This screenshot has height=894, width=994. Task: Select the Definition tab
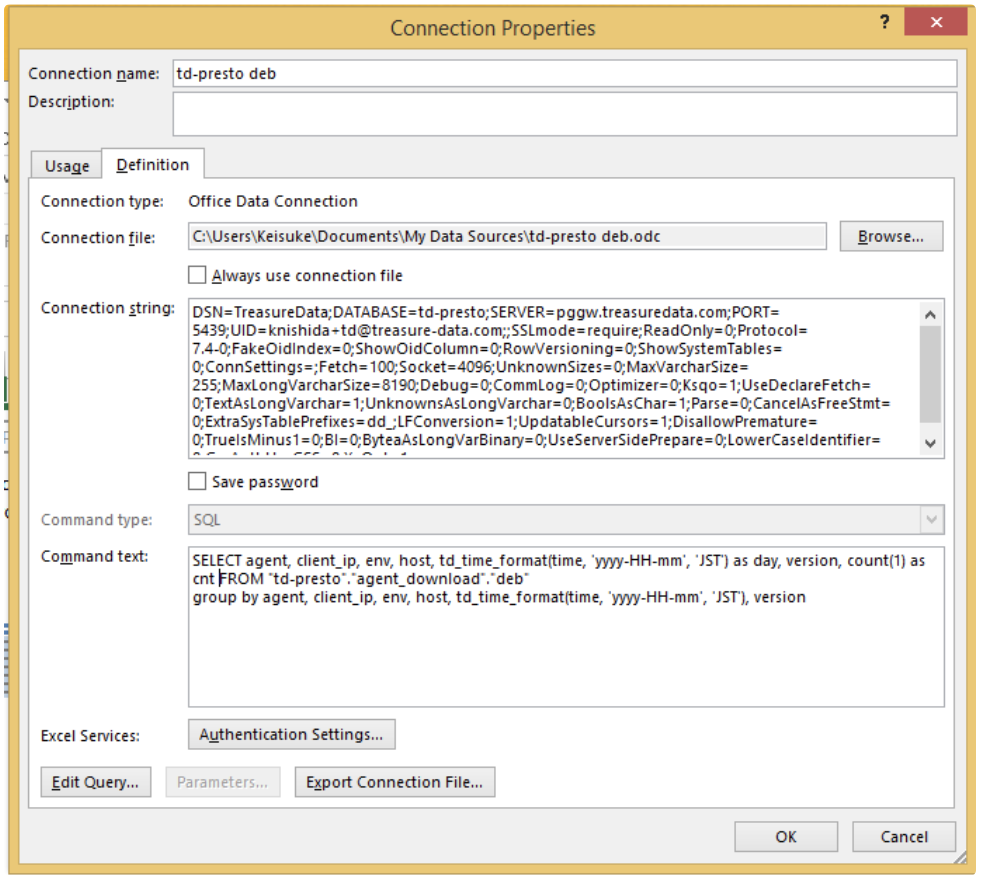point(152,165)
